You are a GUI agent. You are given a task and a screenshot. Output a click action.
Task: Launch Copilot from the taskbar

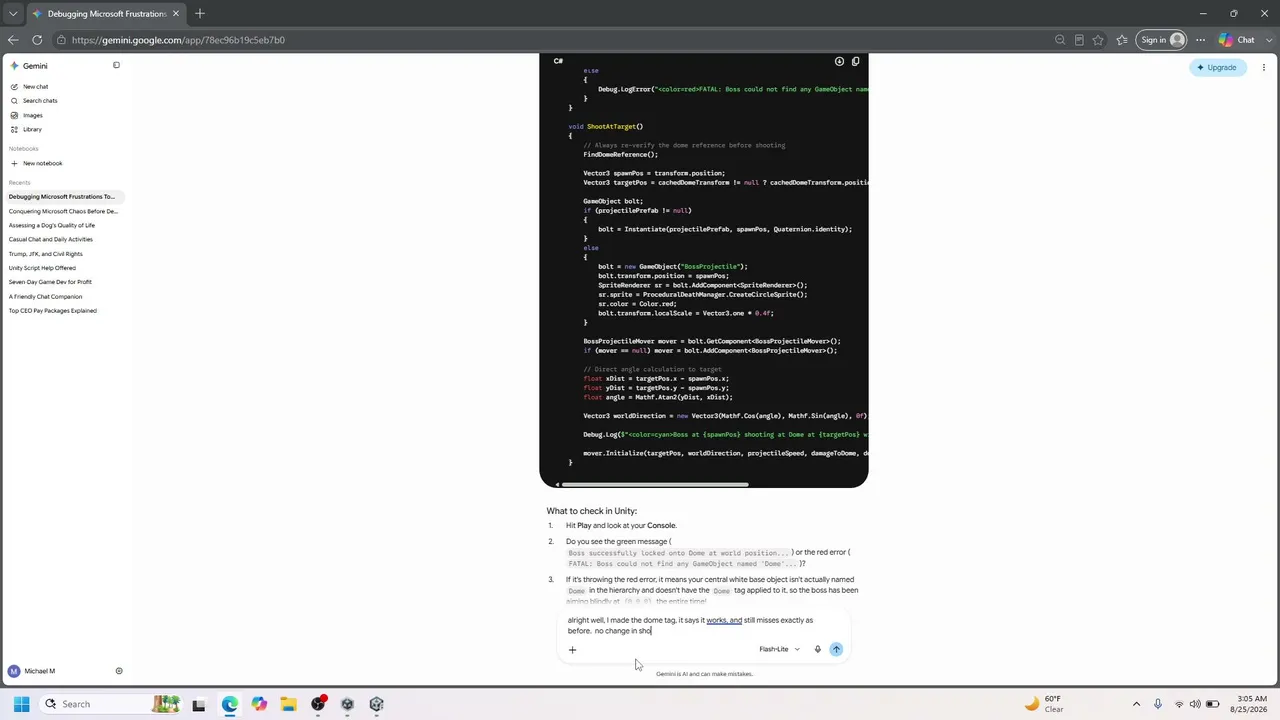(x=259, y=704)
